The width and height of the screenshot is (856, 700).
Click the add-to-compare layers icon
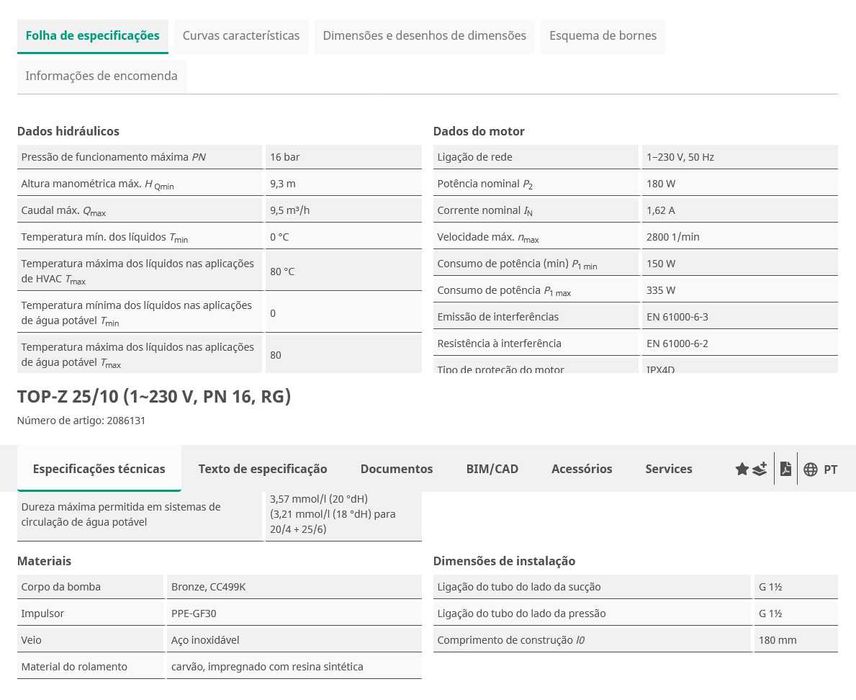tap(760, 468)
